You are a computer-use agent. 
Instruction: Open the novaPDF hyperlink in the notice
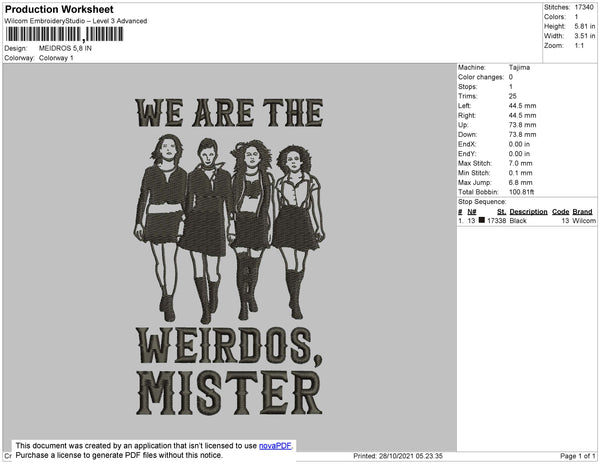275,446
